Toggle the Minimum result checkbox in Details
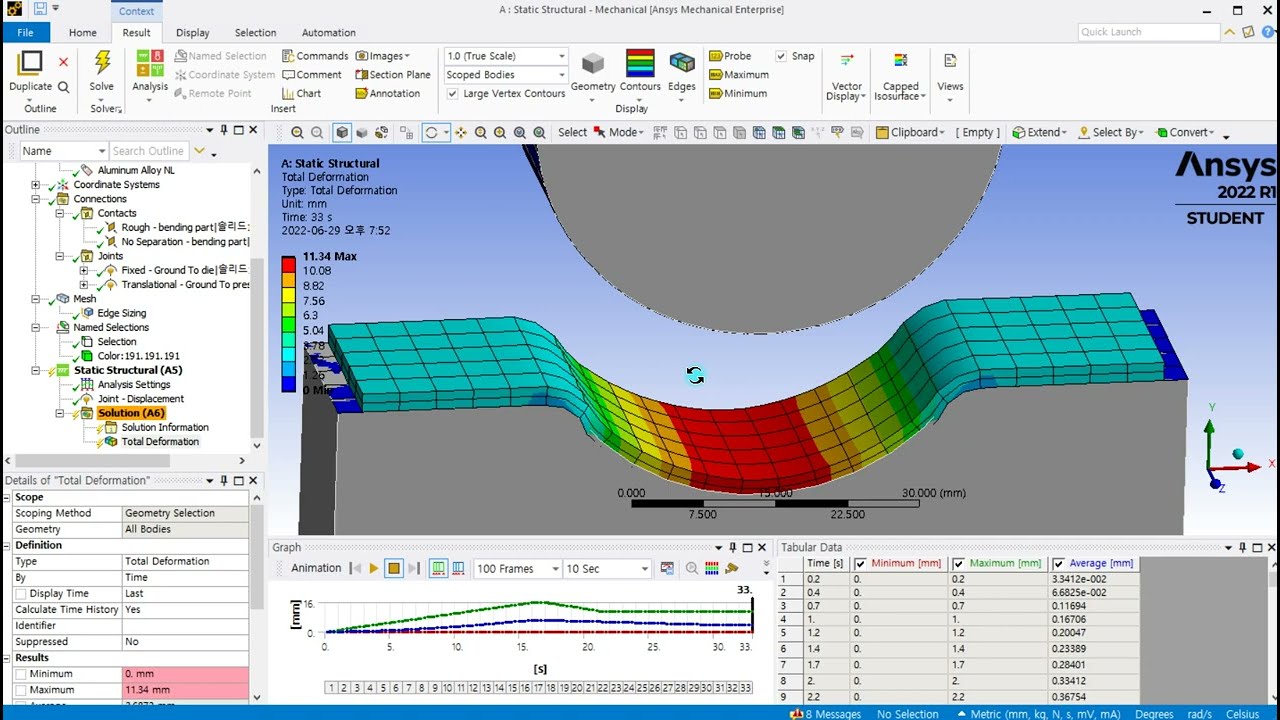 click(x=21, y=674)
